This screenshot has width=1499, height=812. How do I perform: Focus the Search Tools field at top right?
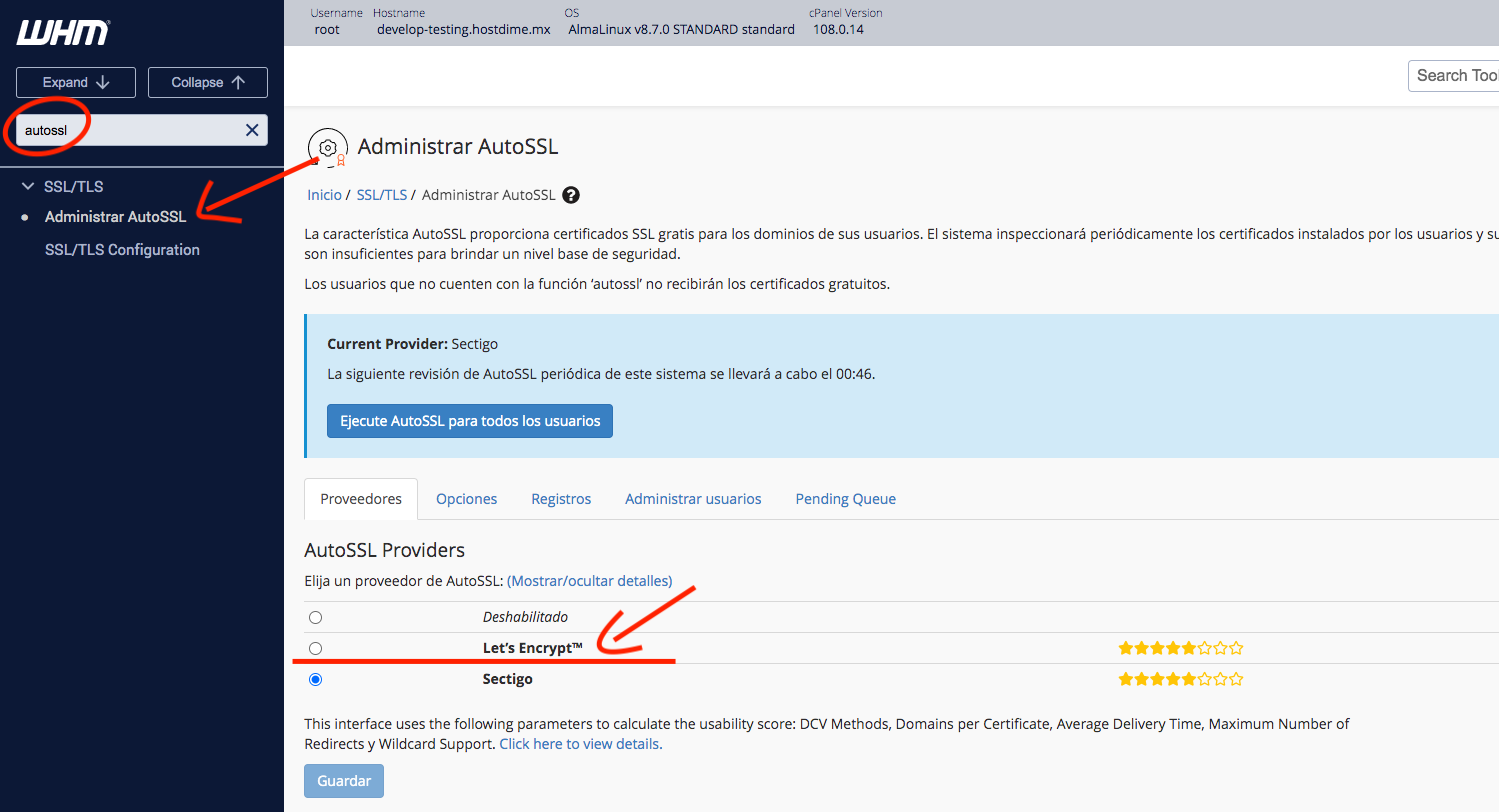coord(1453,76)
